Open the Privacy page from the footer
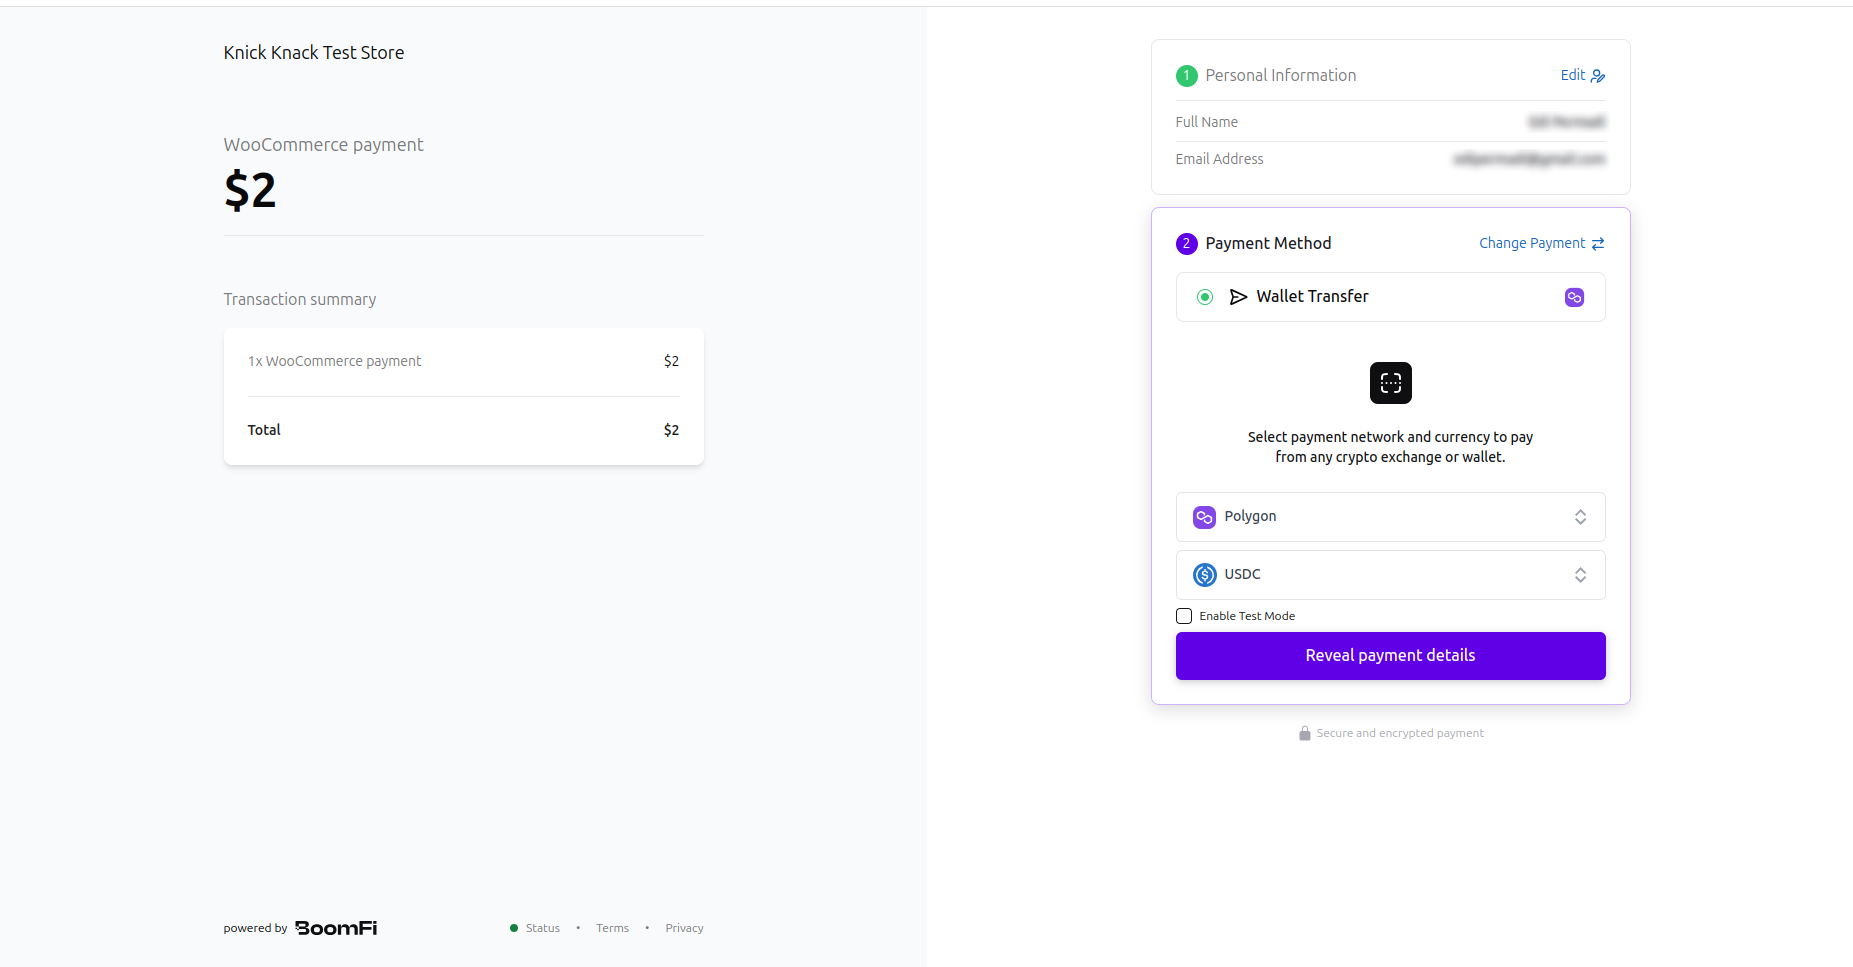This screenshot has width=1853, height=967. point(684,927)
